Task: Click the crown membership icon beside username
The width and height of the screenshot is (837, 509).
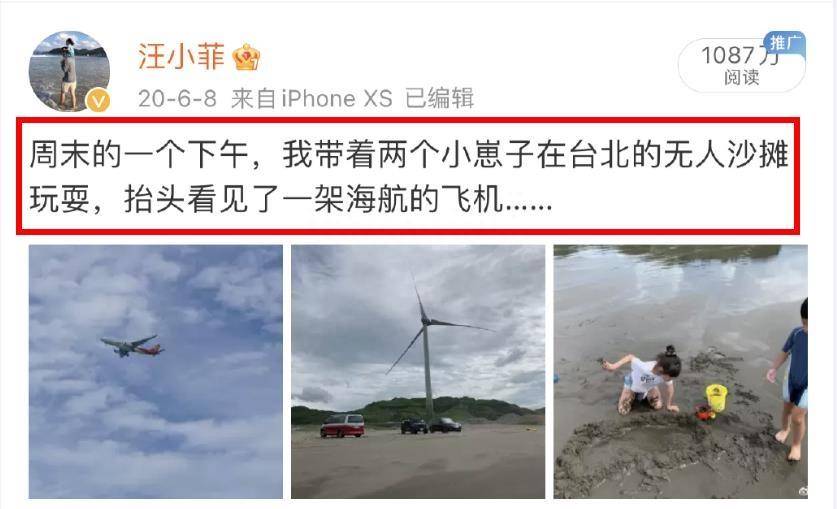Action: pyautogui.click(x=246, y=57)
